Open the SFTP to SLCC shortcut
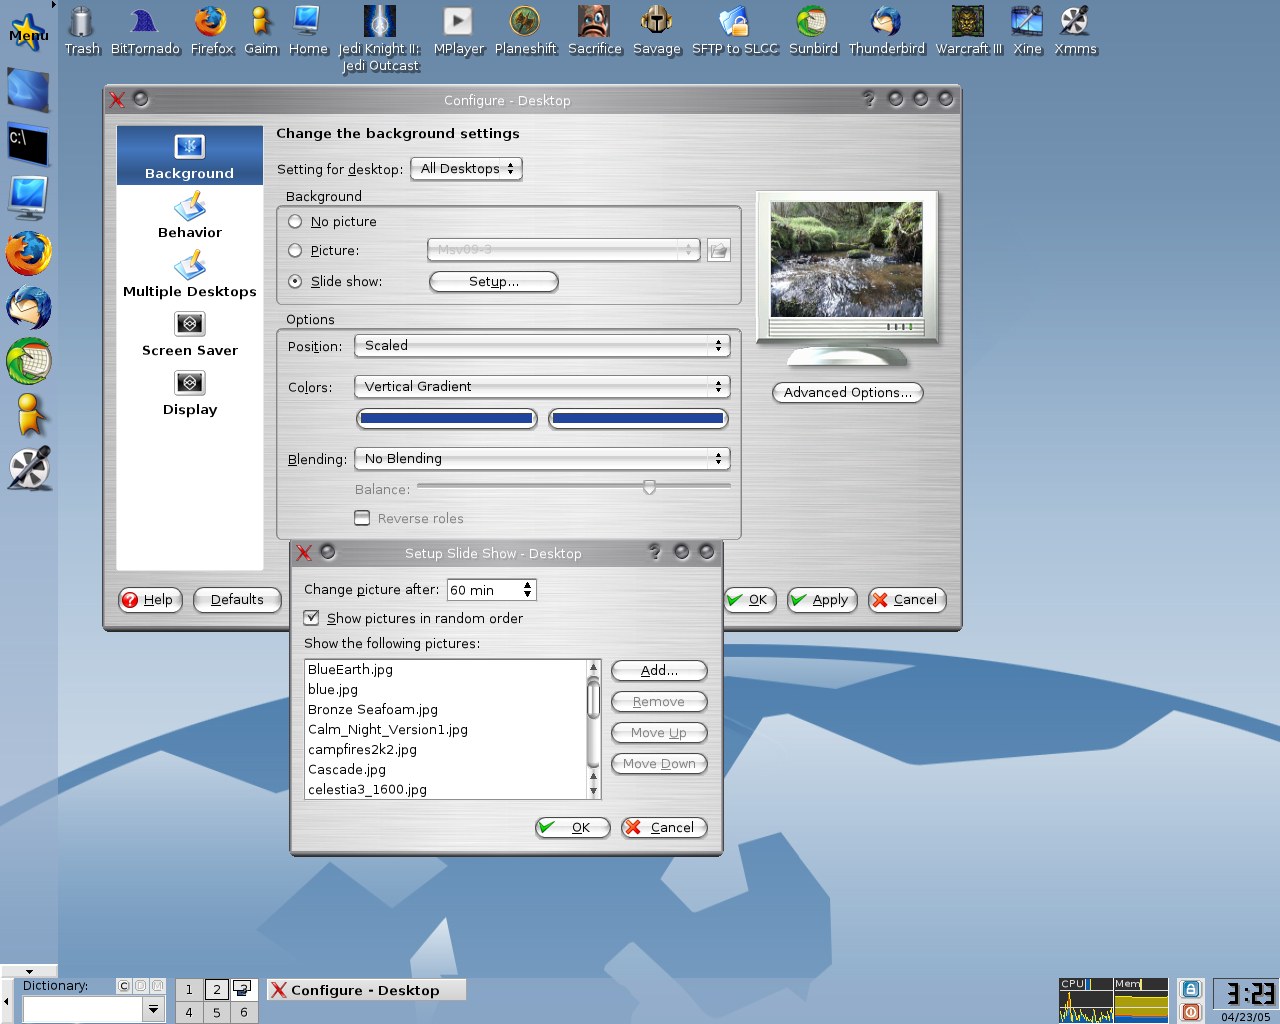Screen dimensions: 1280x1024 click(x=734, y=30)
